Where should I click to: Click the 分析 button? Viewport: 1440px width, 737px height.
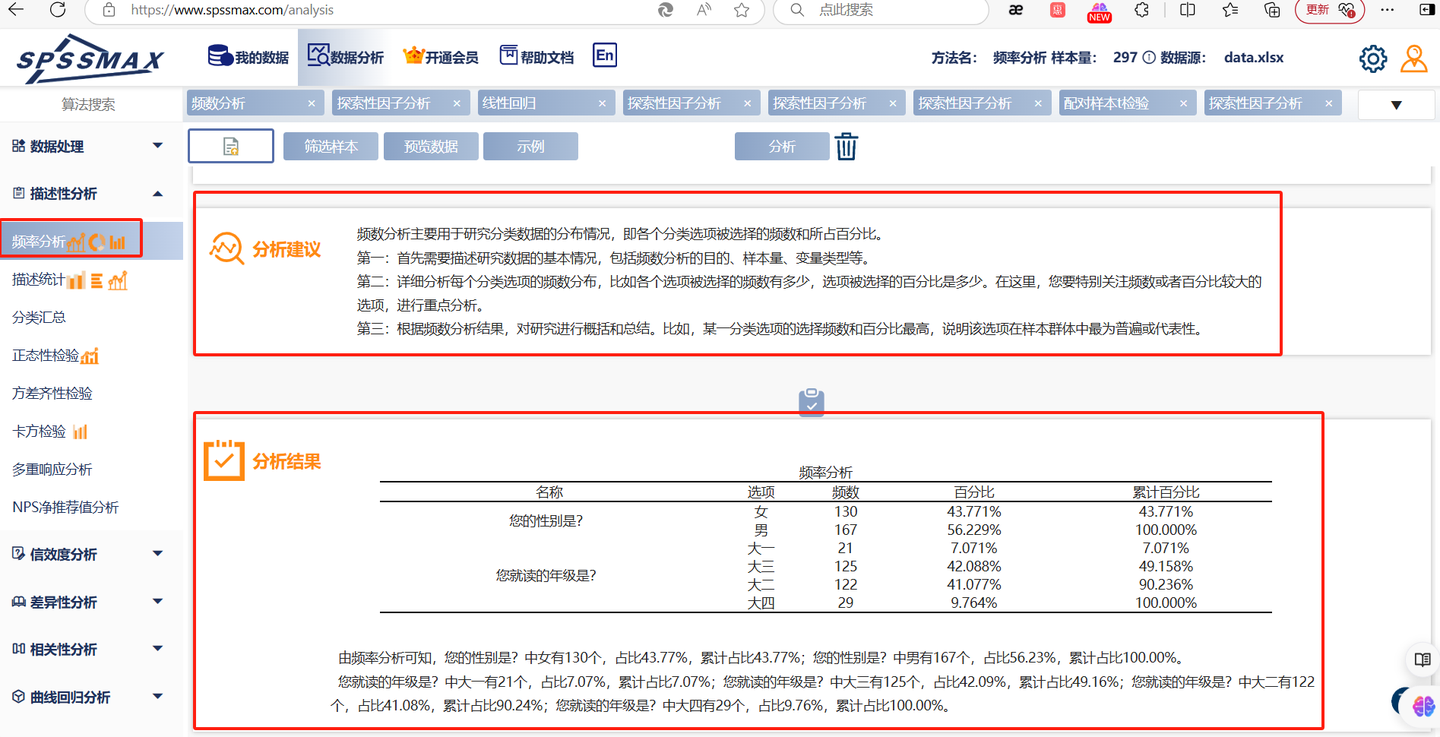click(782, 146)
